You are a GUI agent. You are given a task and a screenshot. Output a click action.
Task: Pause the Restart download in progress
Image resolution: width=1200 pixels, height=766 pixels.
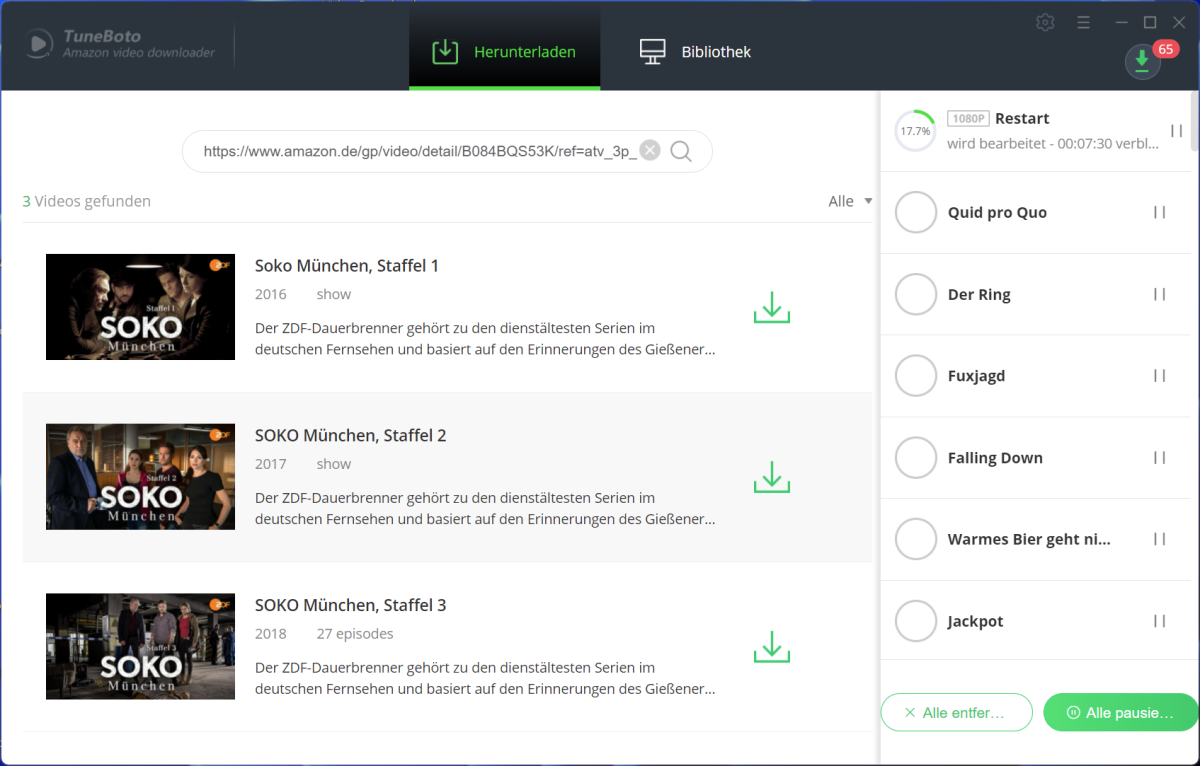click(x=1178, y=130)
